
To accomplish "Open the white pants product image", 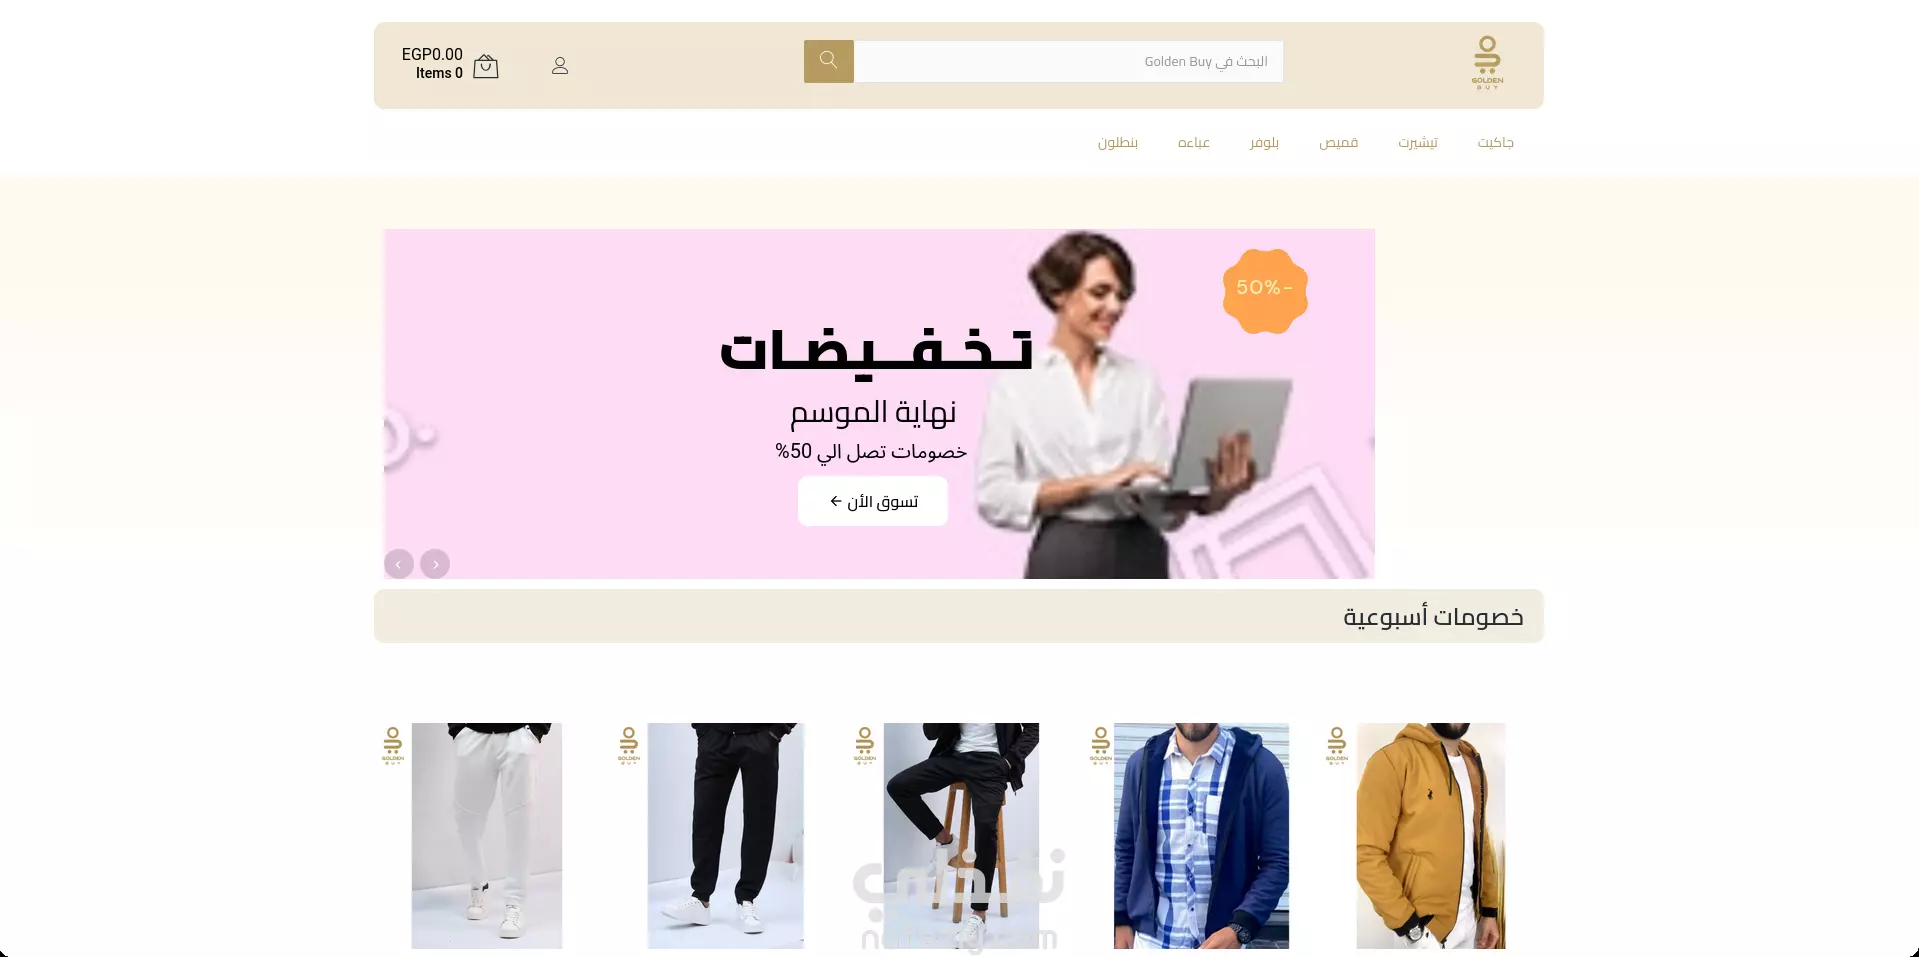I will tap(487, 836).
